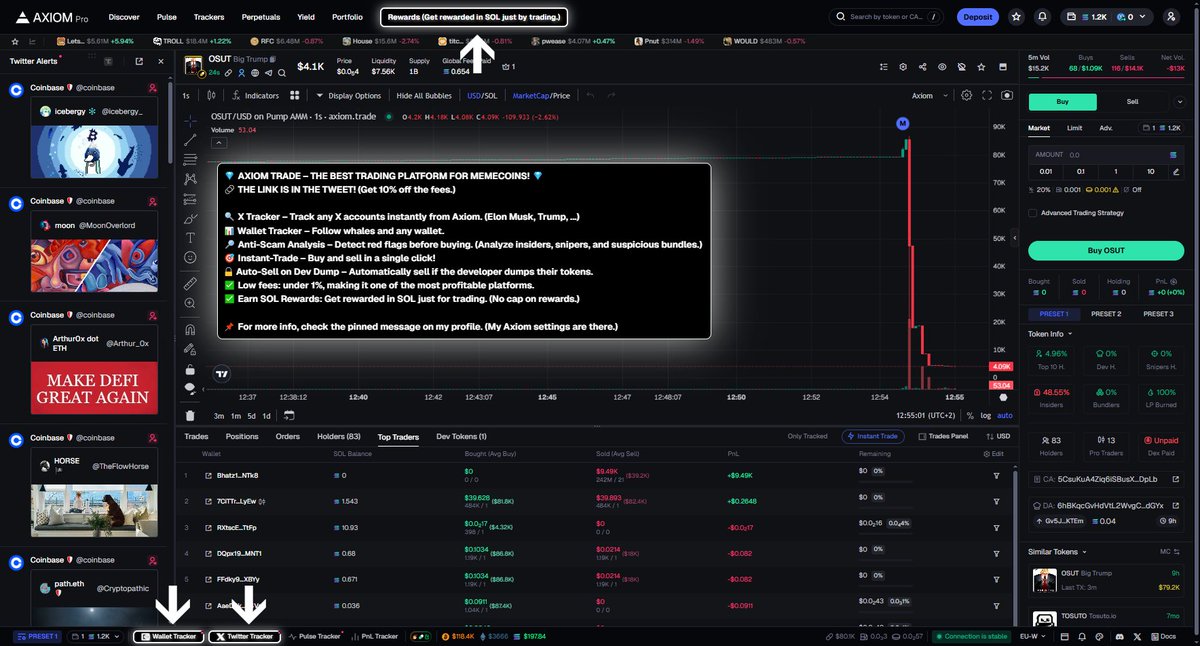Open the 1s timeframe selector
This screenshot has width=1200, height=646.
(x=186, y=95)
